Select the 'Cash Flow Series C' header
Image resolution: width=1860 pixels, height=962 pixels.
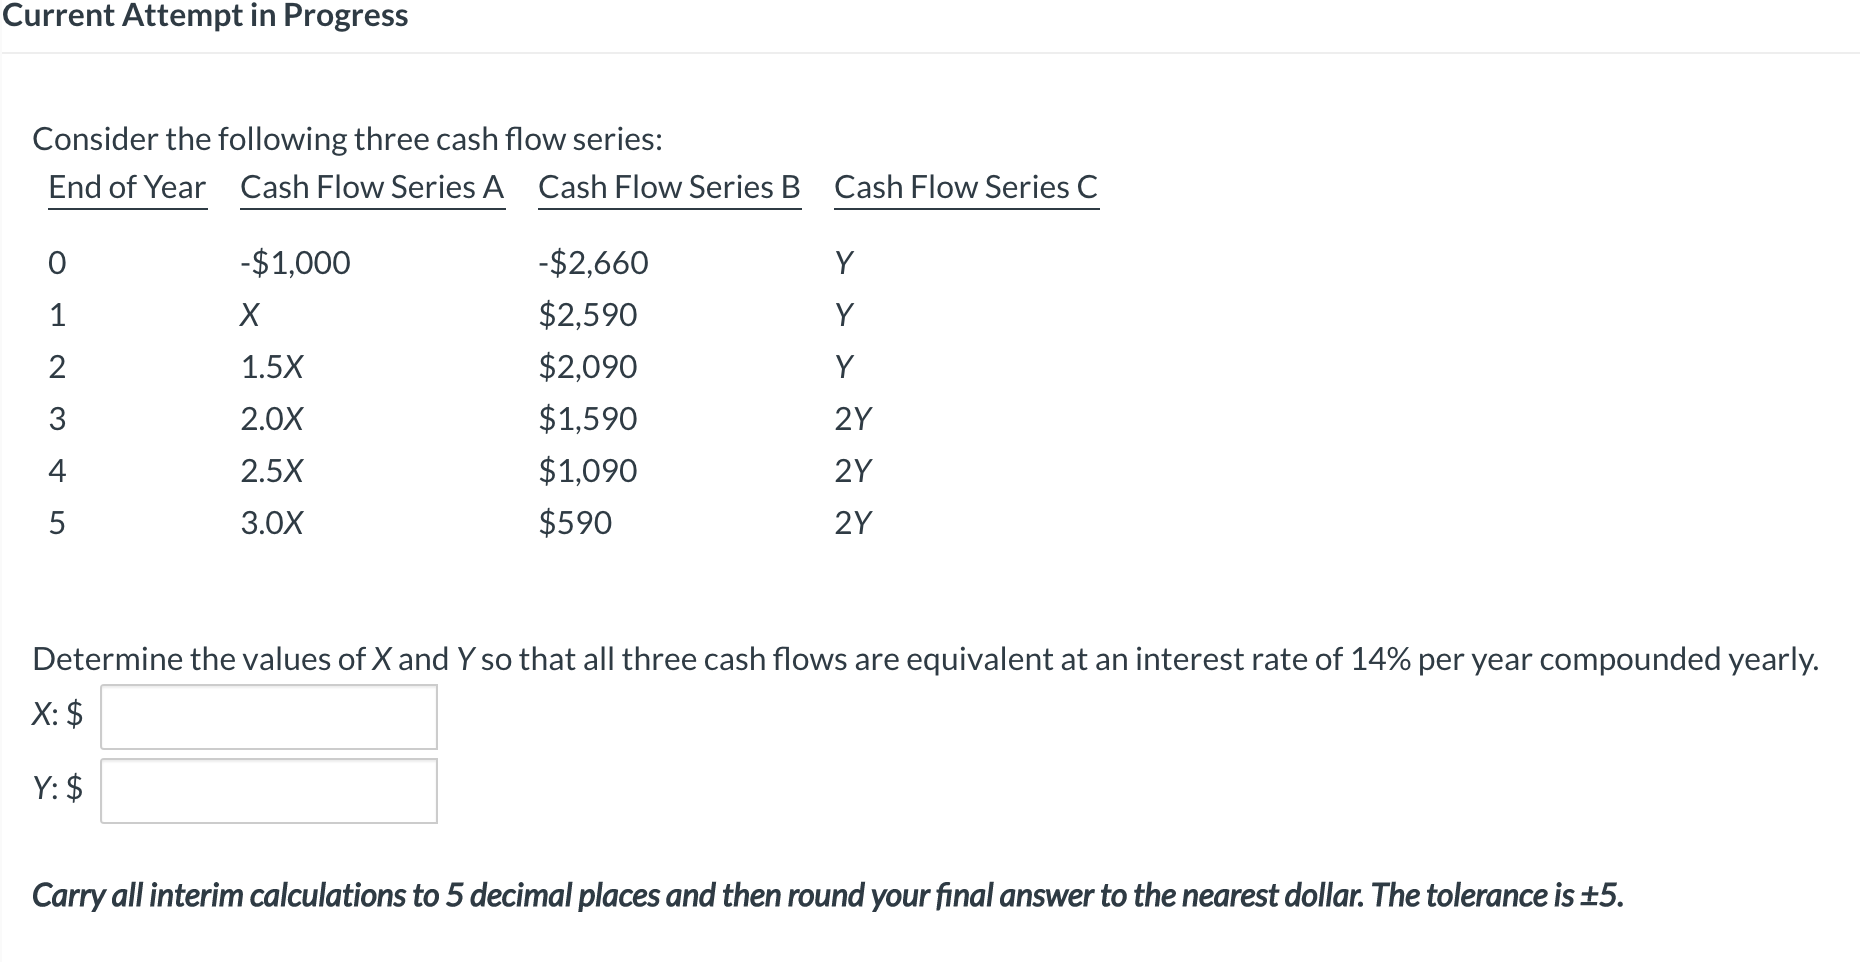point(965,187)
